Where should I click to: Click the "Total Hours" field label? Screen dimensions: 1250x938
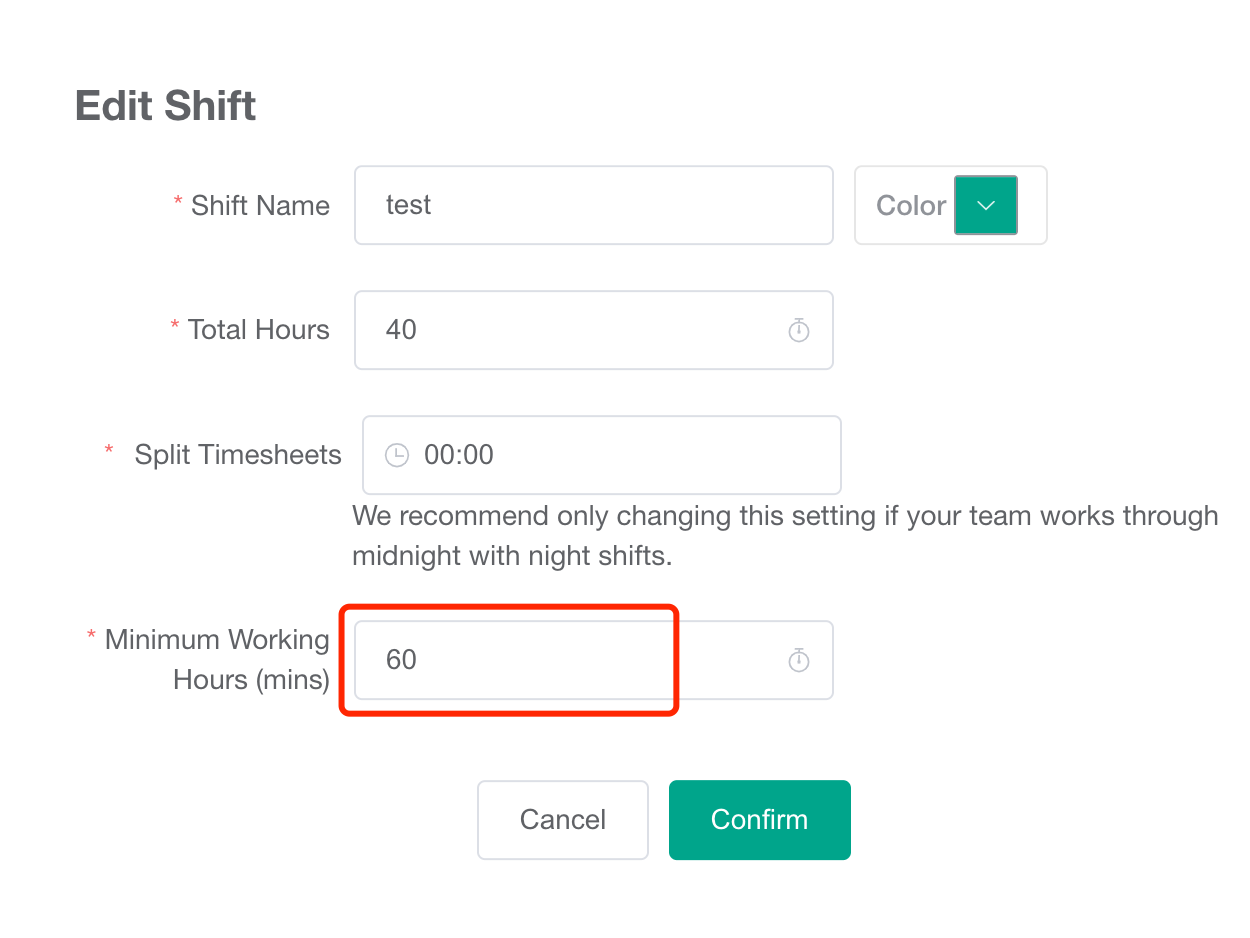(258, 330)
